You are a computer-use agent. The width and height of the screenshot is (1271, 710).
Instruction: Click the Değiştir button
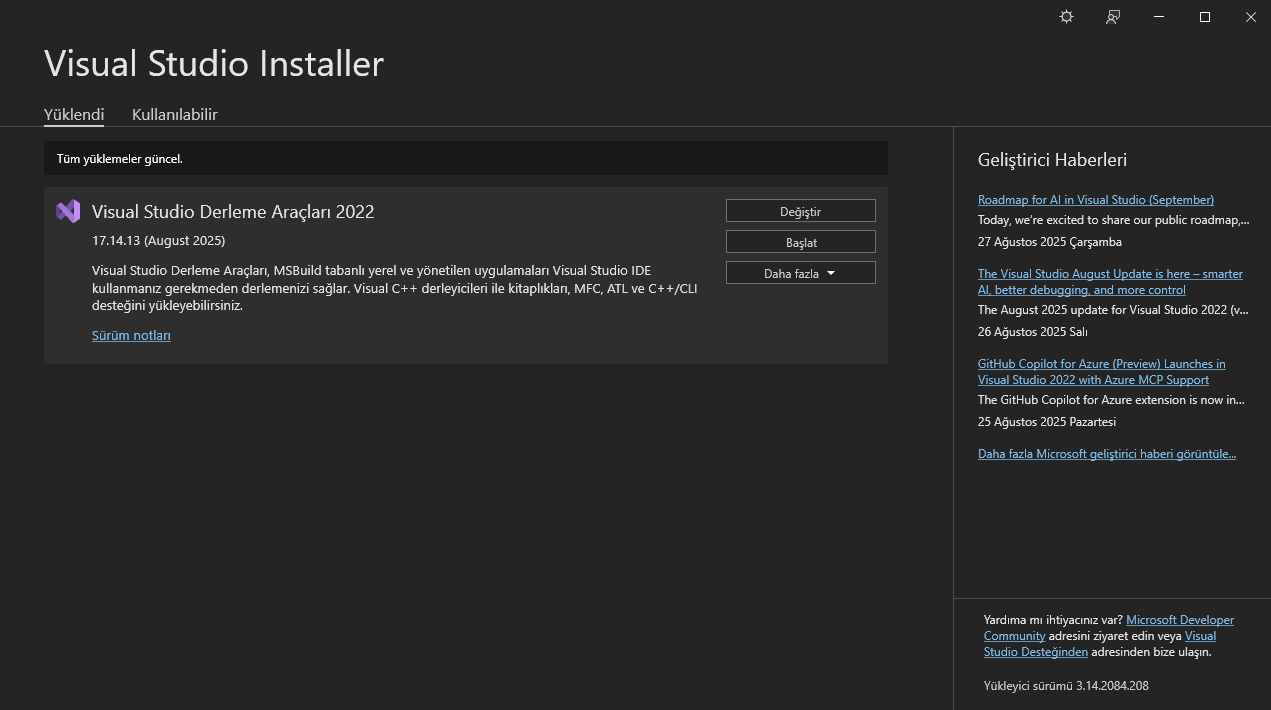800,211
